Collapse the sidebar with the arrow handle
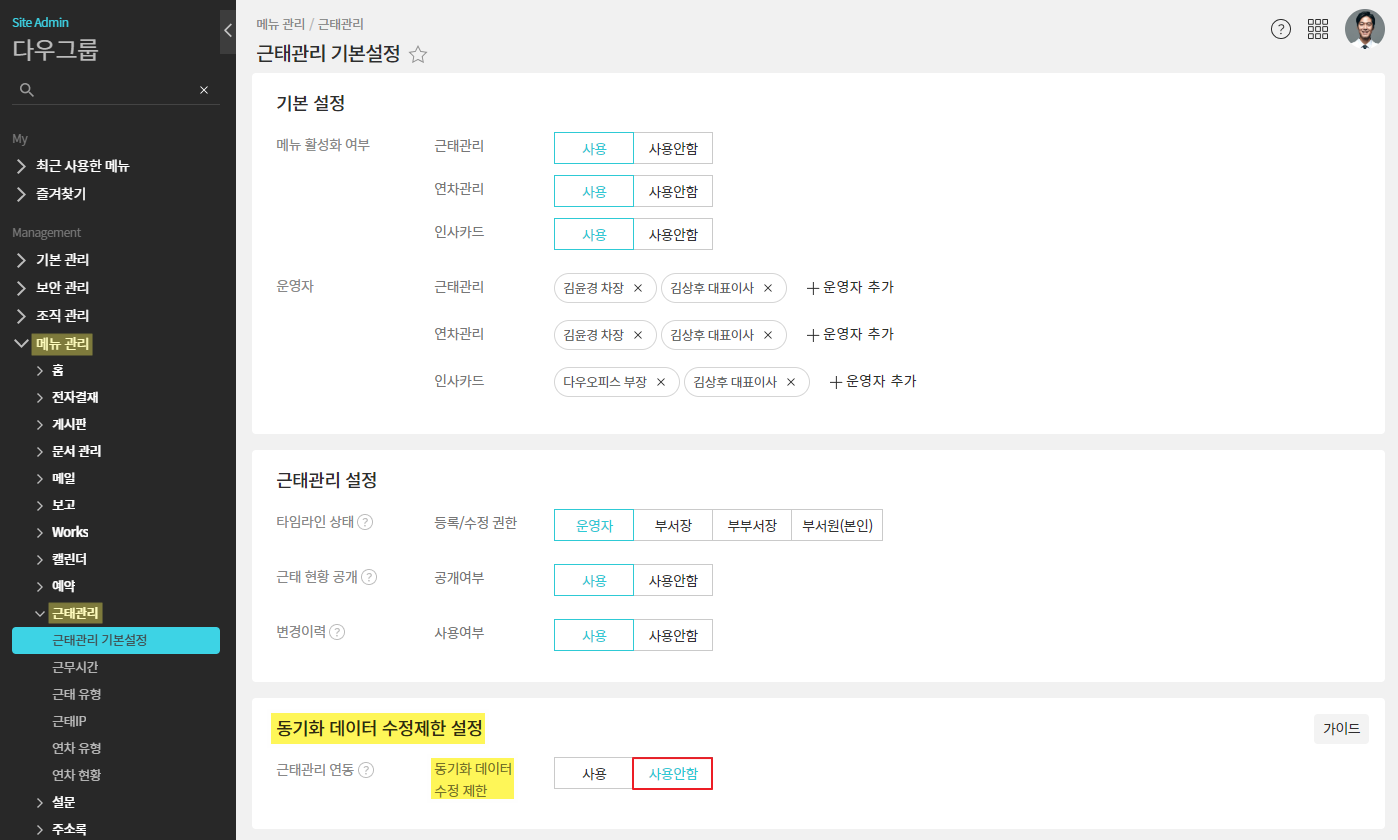Viewport: 1398px width, 840px height. [227, 31]
